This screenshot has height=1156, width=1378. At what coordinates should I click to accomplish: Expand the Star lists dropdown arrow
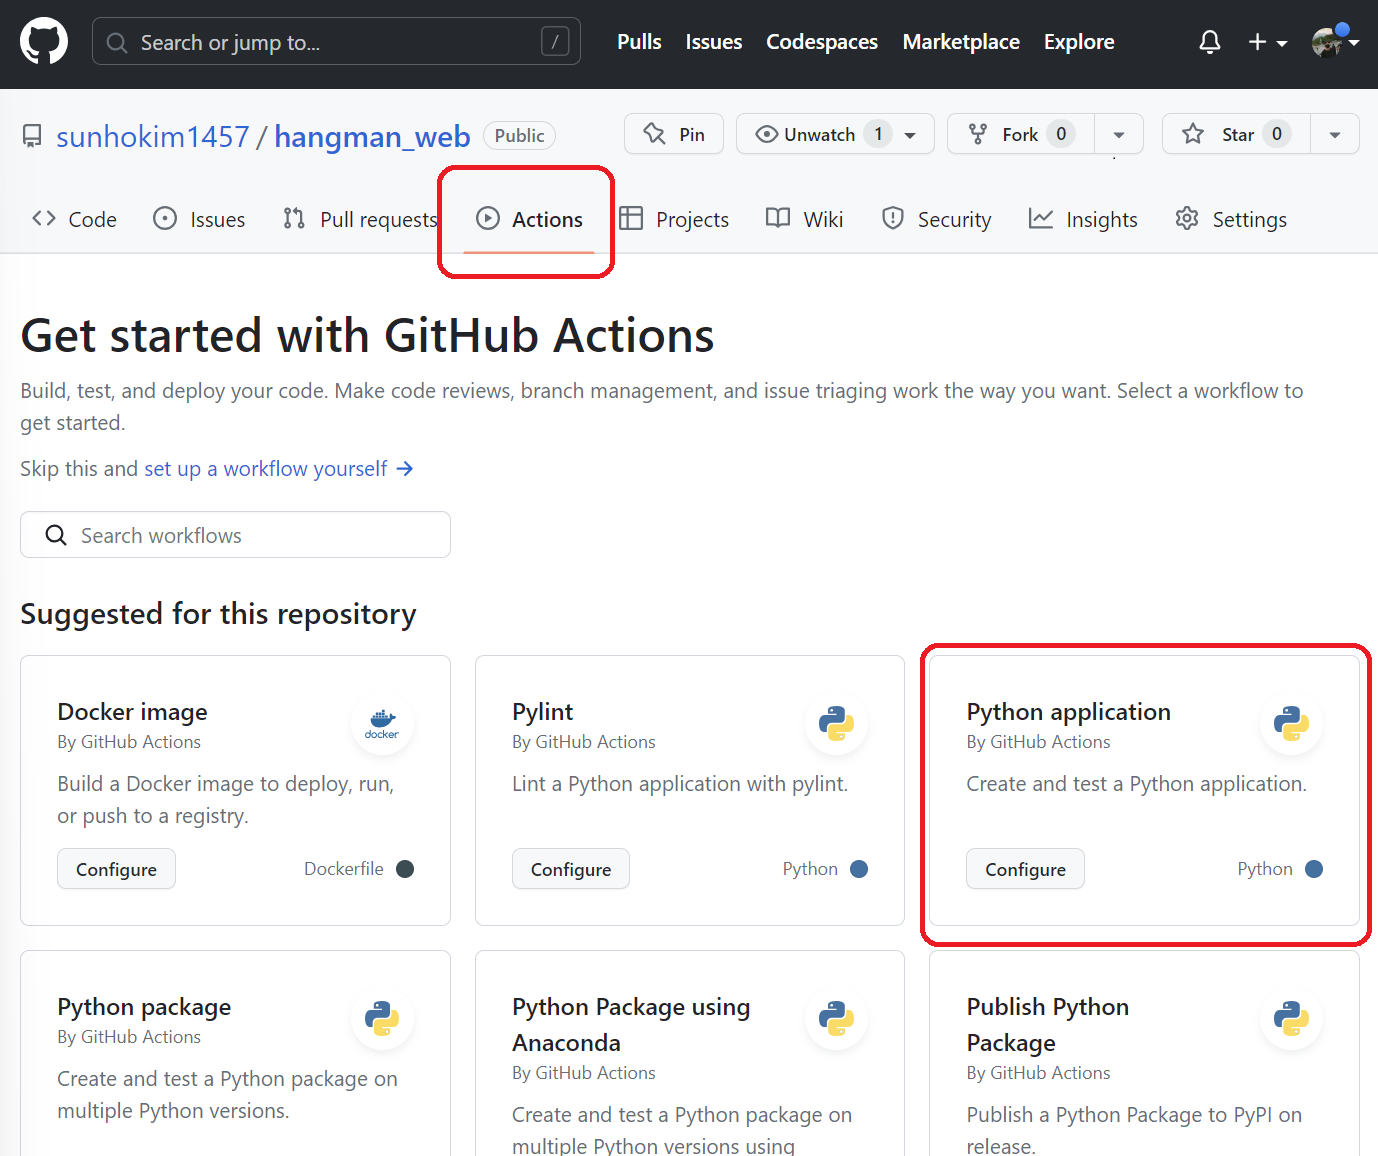(1335, 134)
